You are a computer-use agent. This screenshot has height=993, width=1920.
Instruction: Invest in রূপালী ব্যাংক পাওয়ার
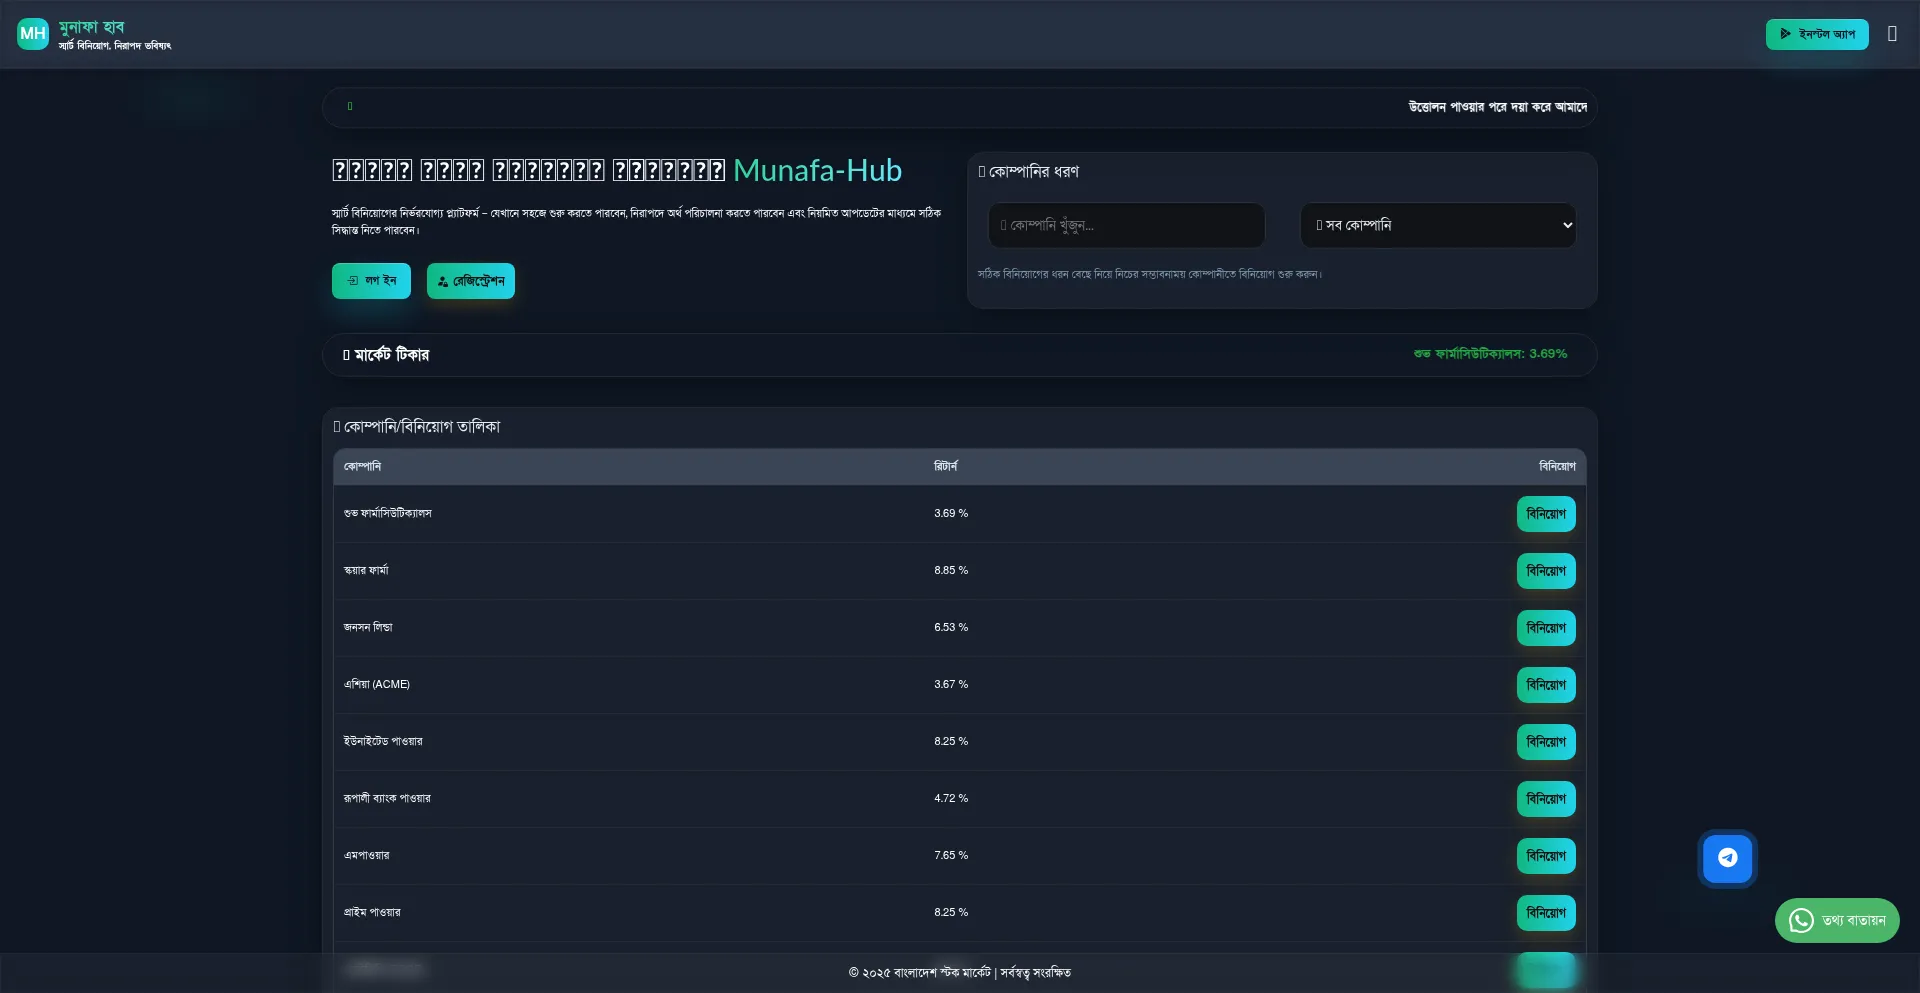(1545, 799)
